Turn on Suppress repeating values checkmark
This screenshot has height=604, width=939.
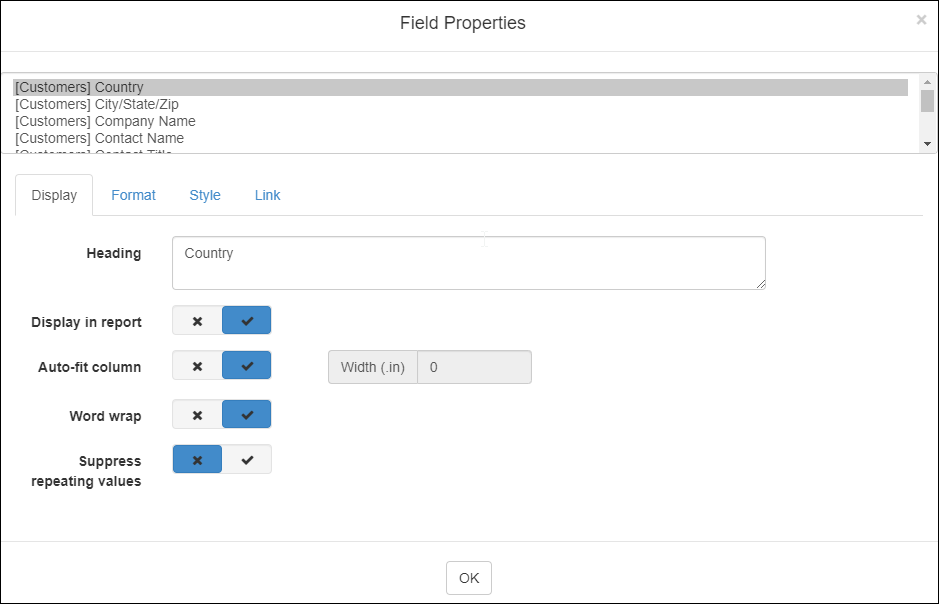[247, 460]
